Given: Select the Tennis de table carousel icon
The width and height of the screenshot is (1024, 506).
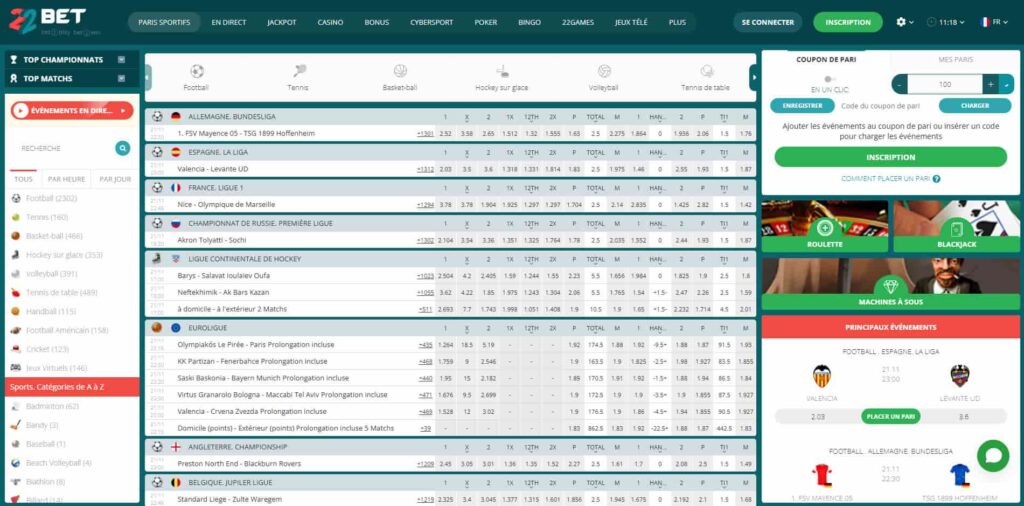Looking at the screenshot, I should coord(706,71).
